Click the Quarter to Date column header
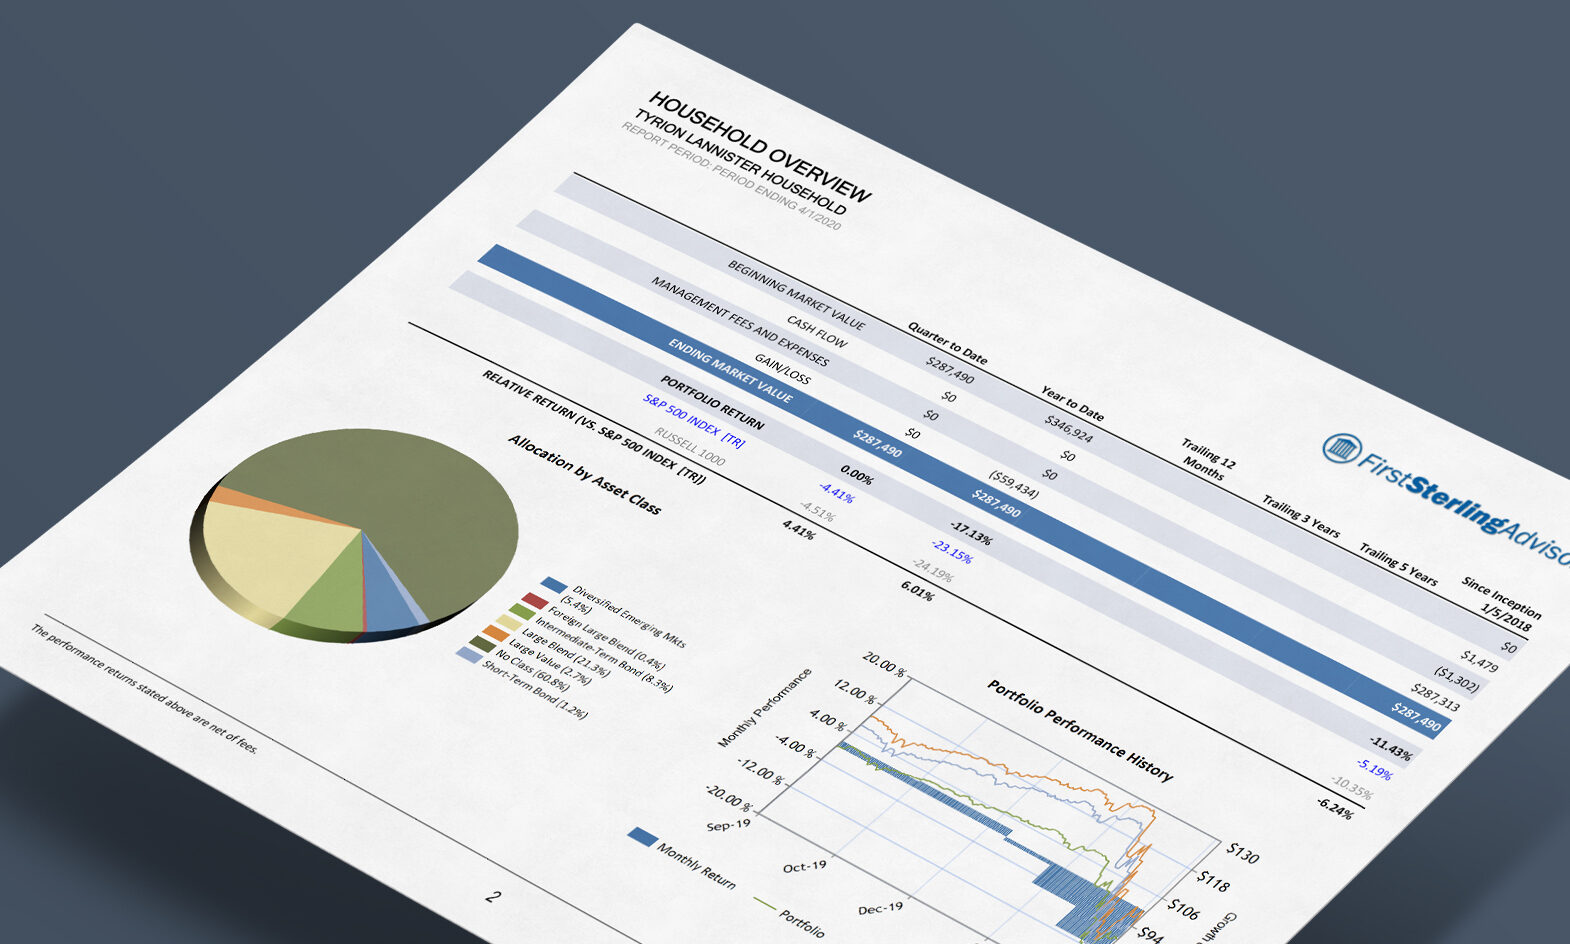The height and width of the screenshot is (944, 1570). click(x=947, y=343)
